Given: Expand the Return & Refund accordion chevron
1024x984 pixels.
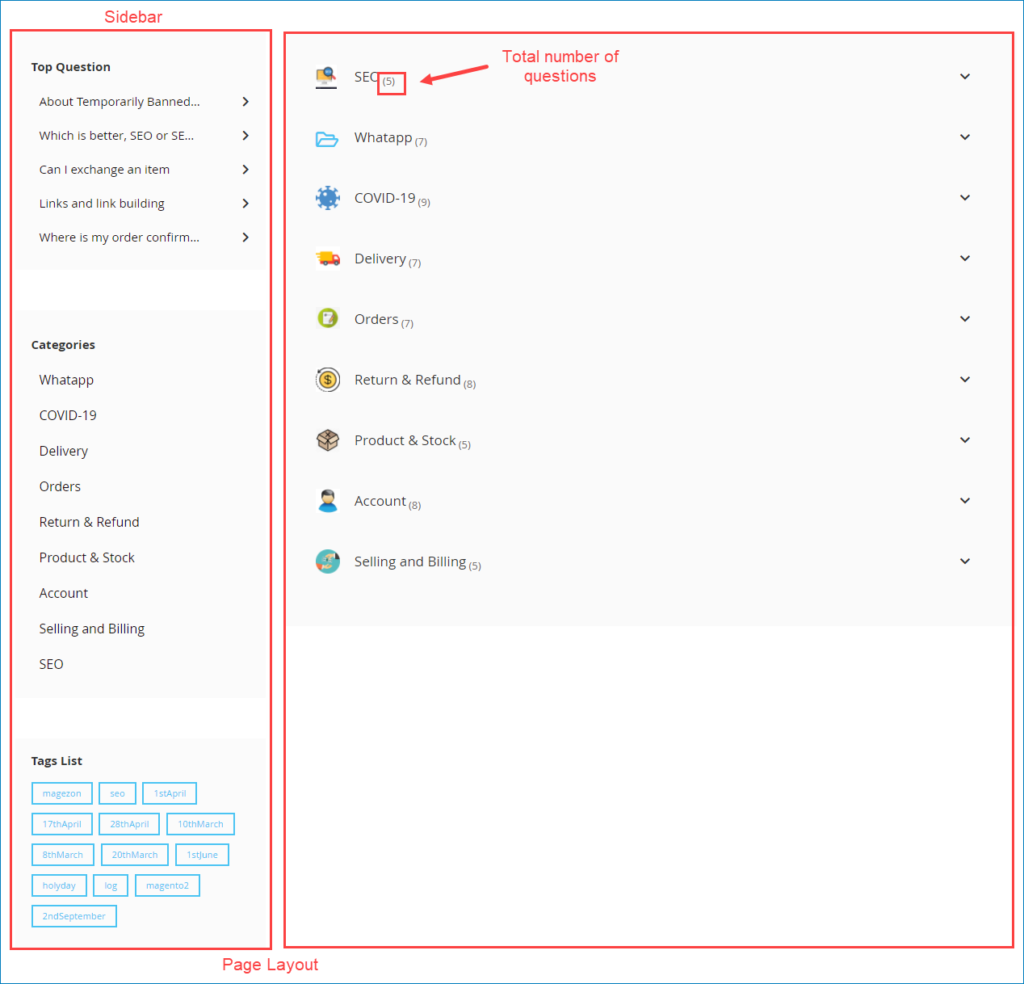Looking at the screenshot, I should (x=965, y=379).
